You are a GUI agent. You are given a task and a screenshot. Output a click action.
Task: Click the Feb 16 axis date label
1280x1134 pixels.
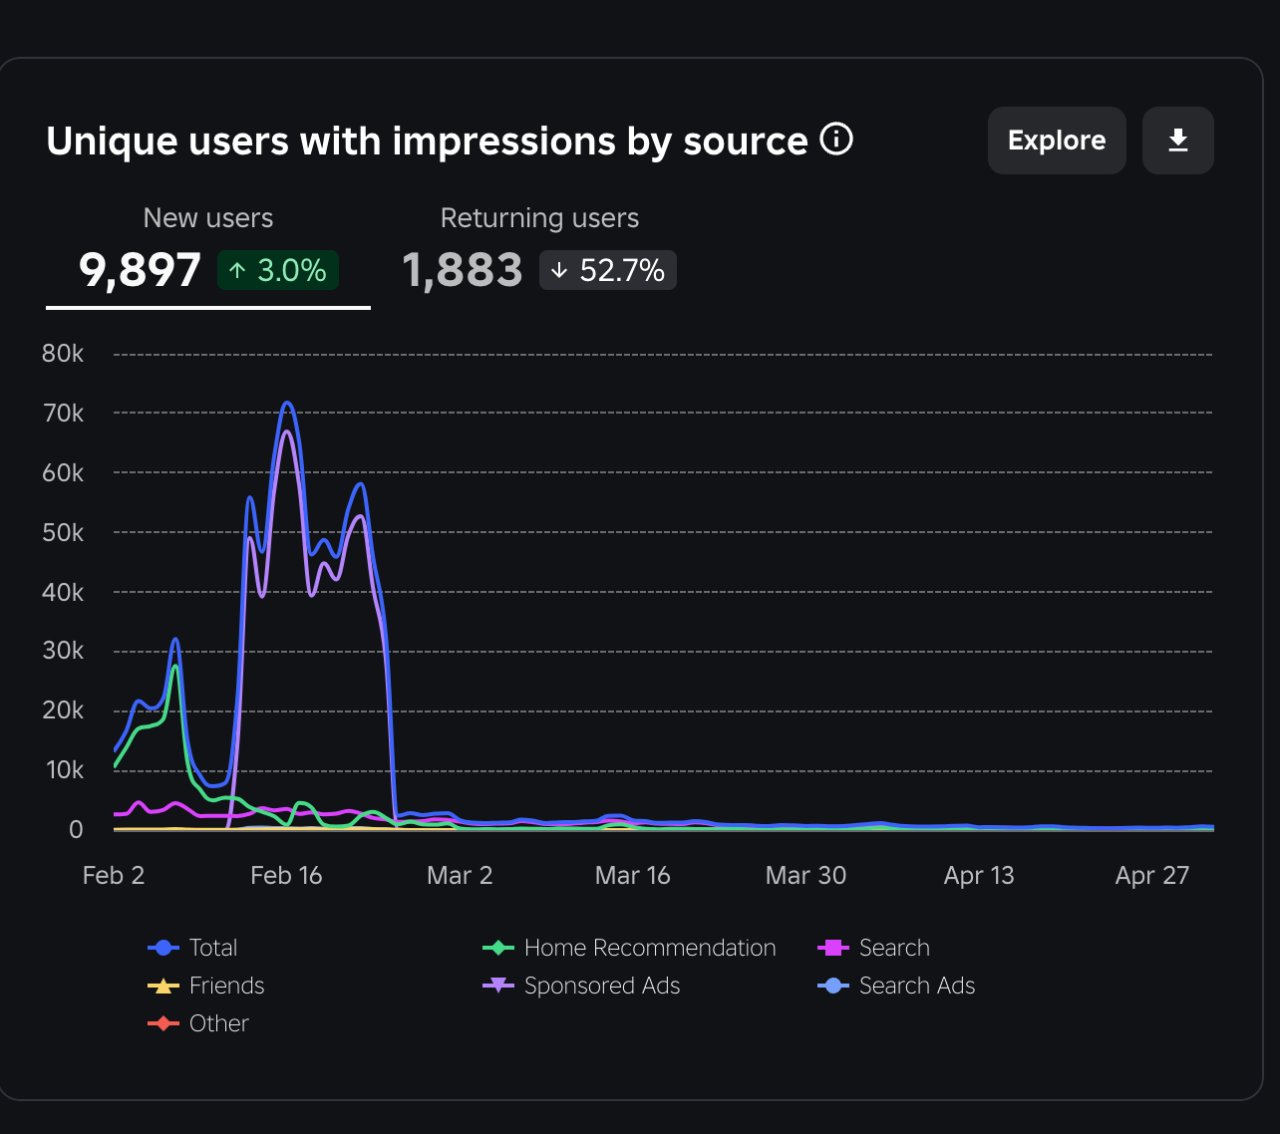point(286,875)
